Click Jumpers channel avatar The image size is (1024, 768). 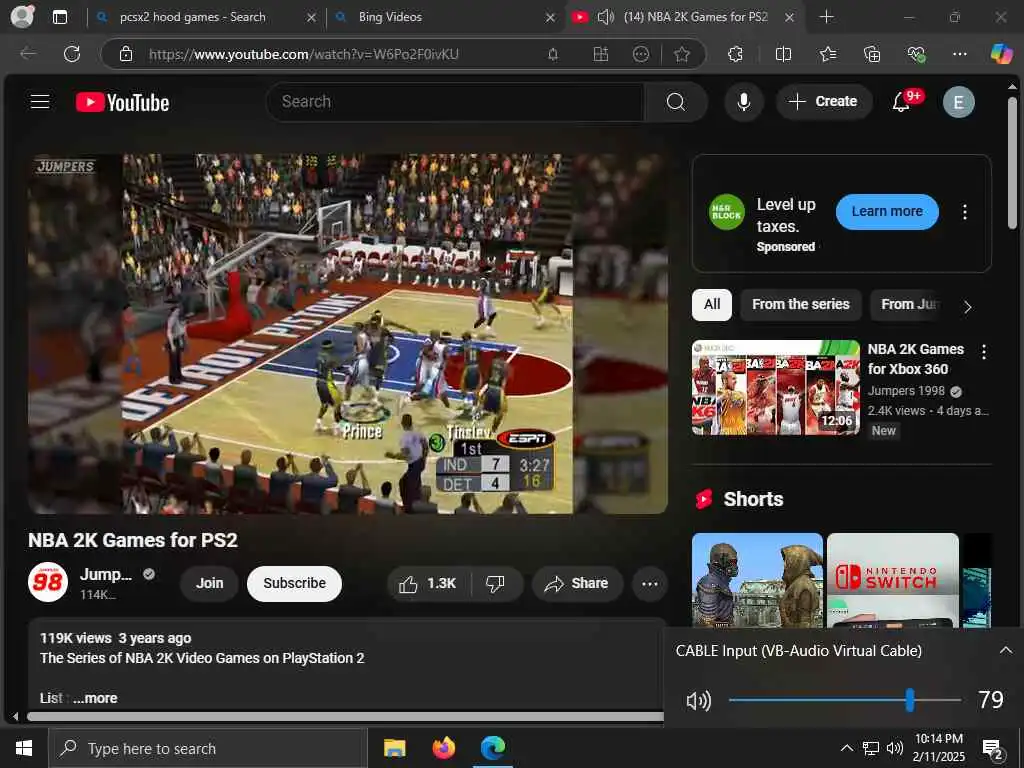(x=48, y=582)
